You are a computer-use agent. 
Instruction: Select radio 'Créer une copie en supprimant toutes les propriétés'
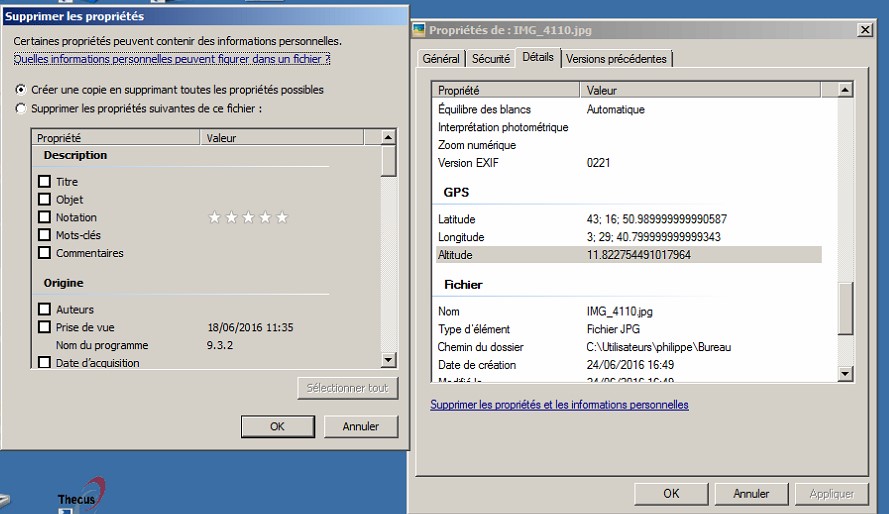coord(21,90)
